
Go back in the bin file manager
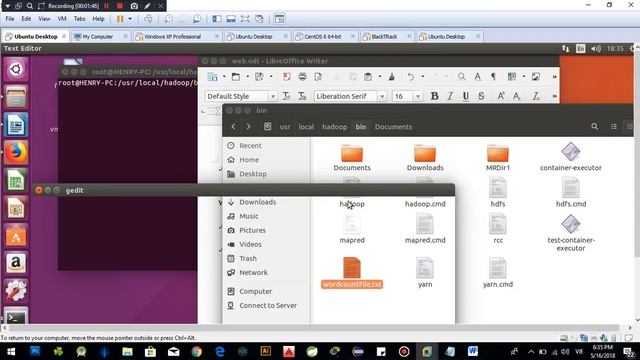point(233,127)
